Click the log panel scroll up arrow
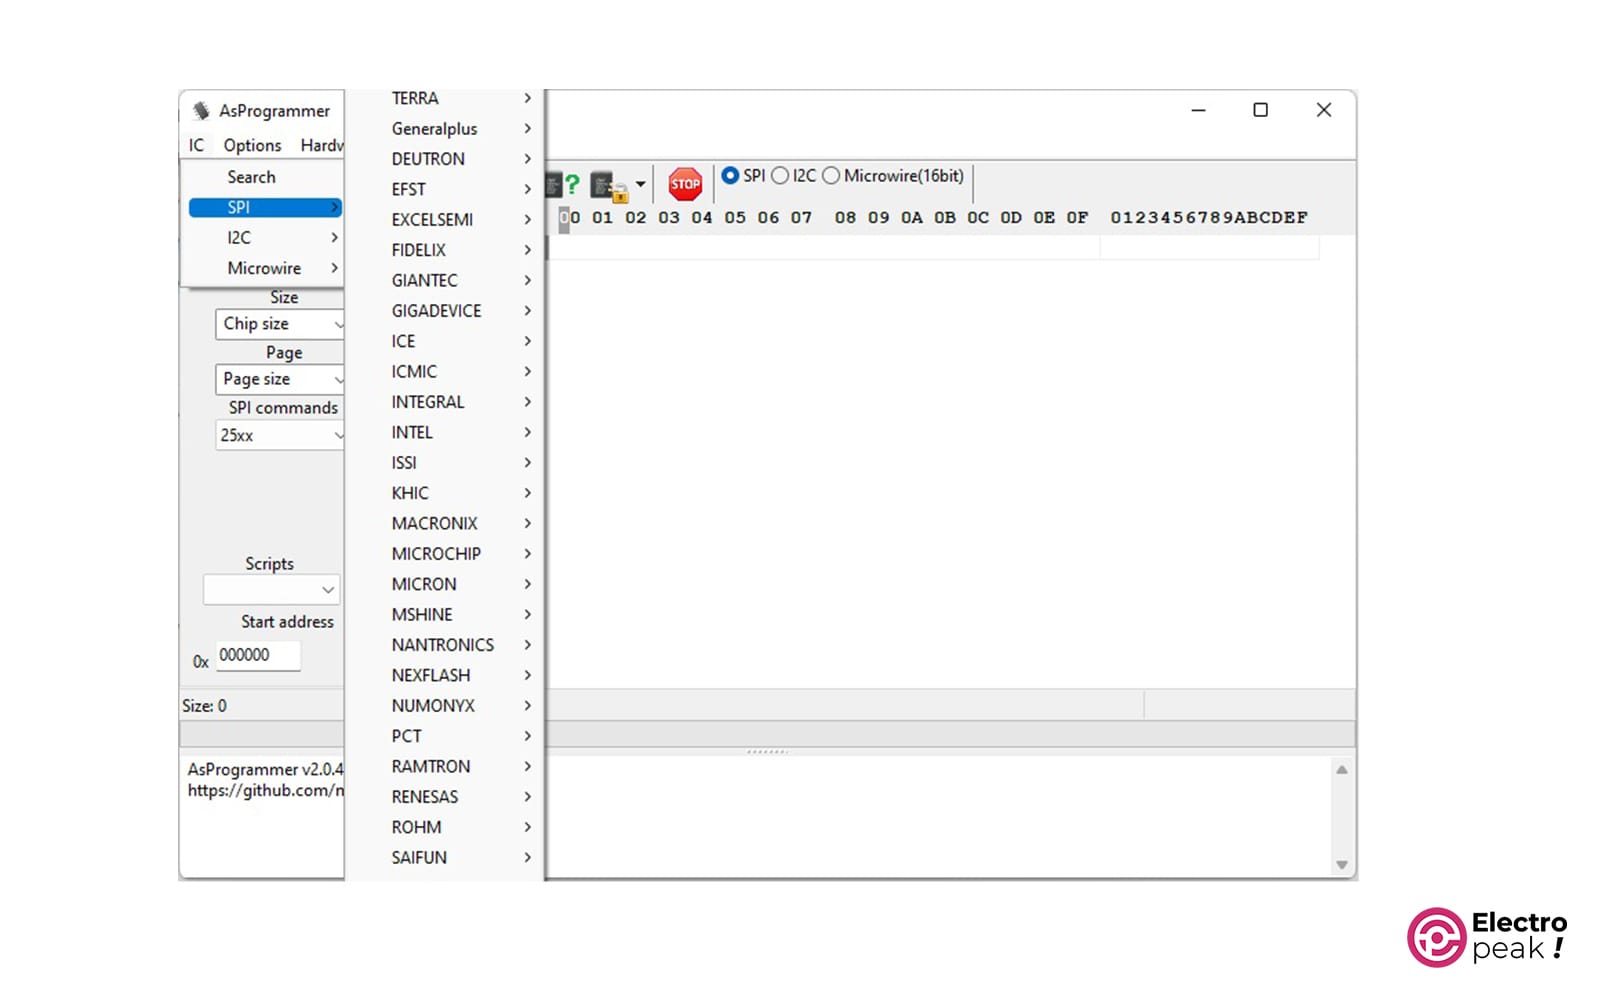 click(1342, 770)
